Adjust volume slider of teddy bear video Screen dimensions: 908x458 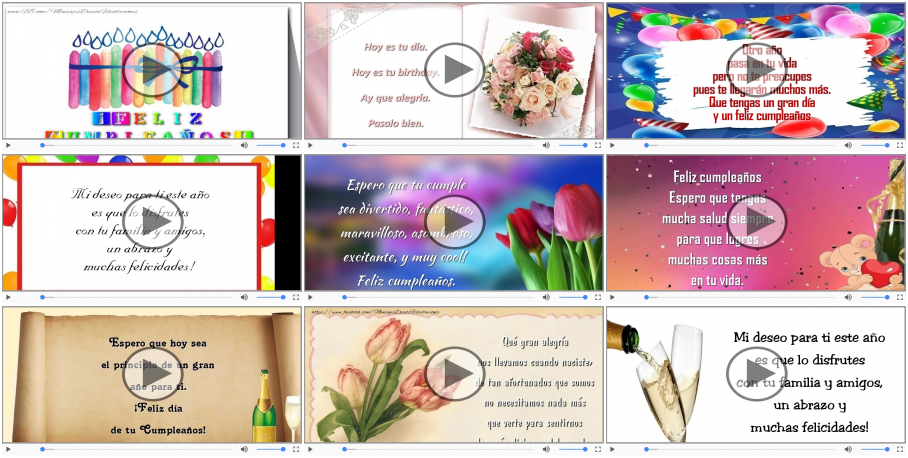873,297
